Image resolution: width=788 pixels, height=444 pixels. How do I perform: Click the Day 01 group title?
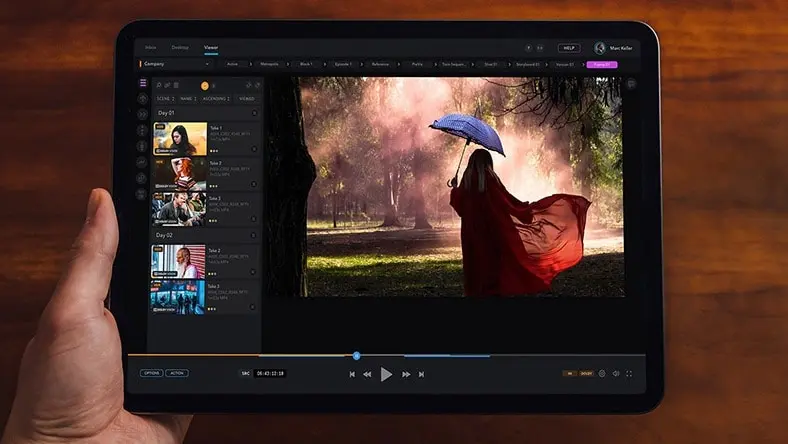[166, 113]
